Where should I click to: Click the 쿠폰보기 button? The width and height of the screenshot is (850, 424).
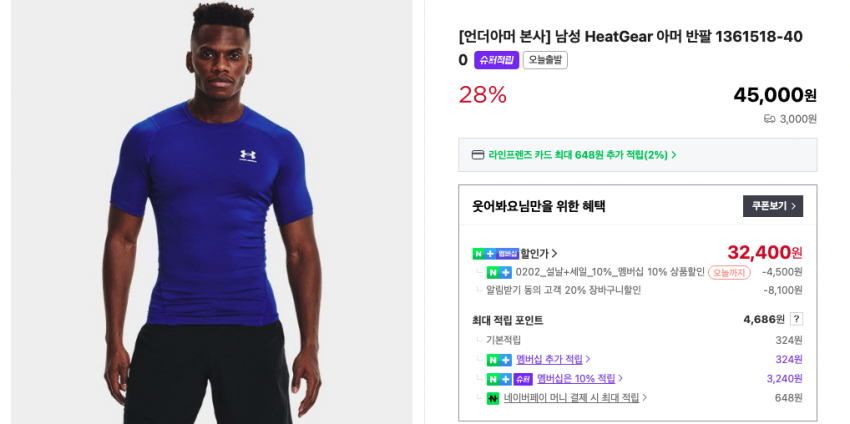772,206
